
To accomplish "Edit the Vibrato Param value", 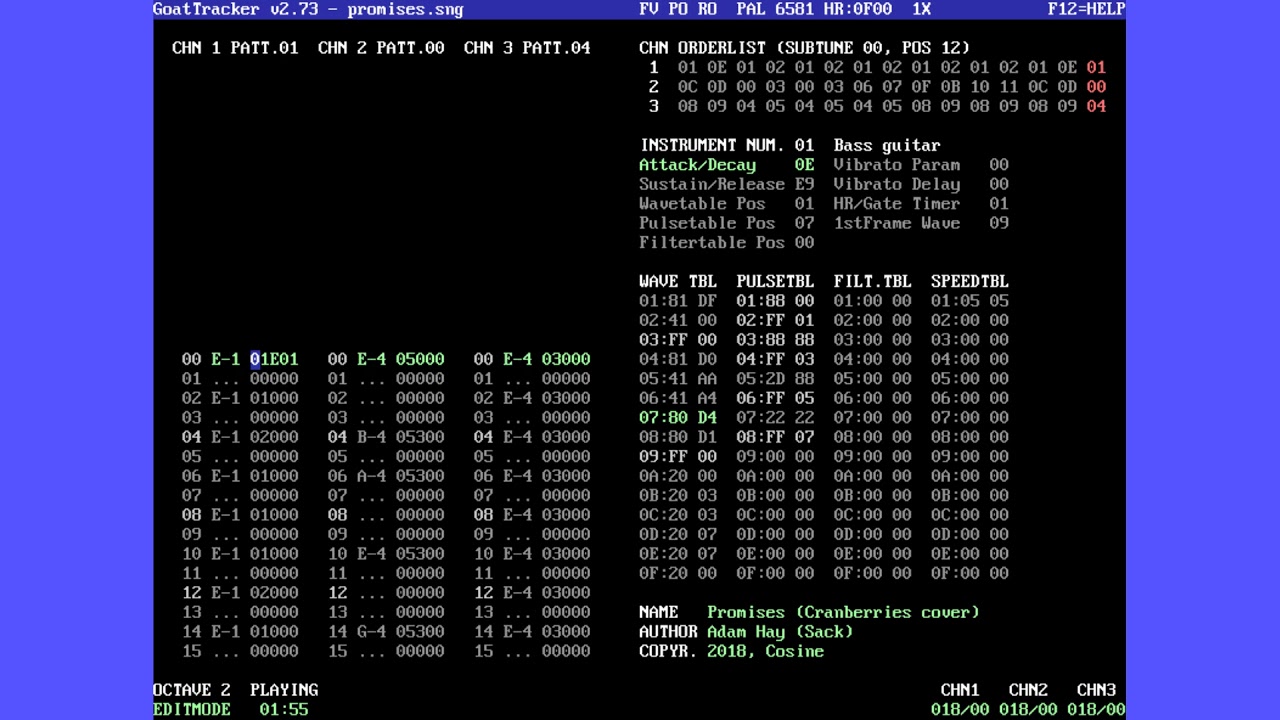I will tap(999, 165).
